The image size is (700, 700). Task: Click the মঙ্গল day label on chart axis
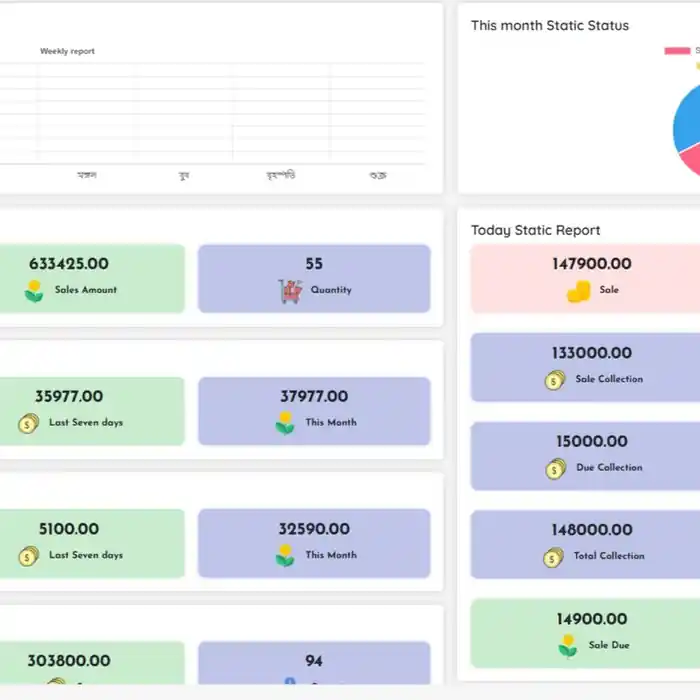point(87,175)
